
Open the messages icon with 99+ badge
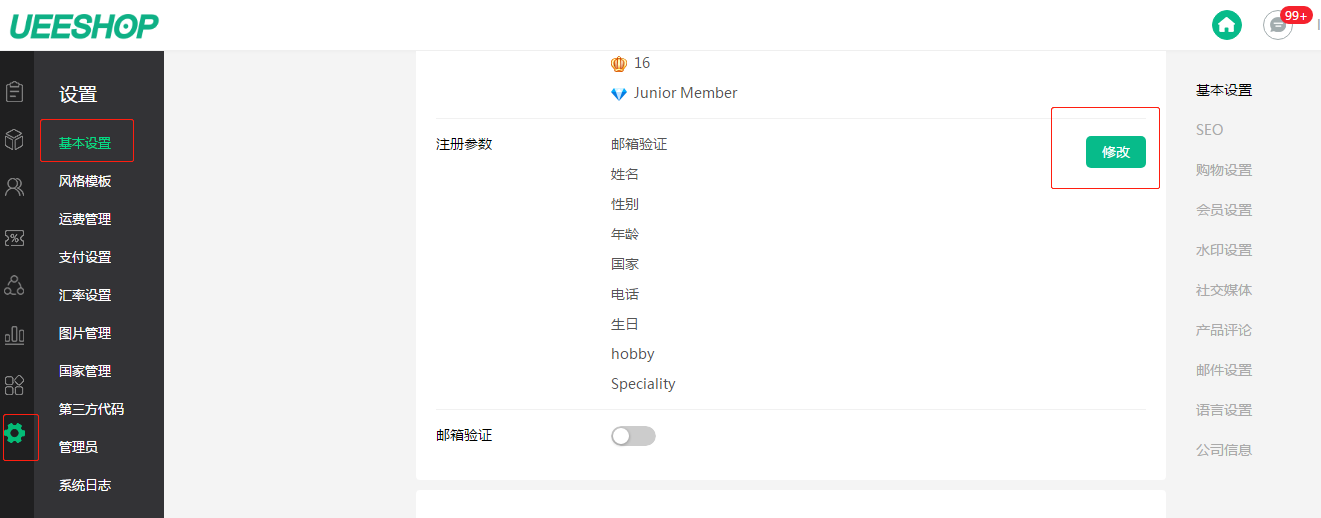point(1278,25)
